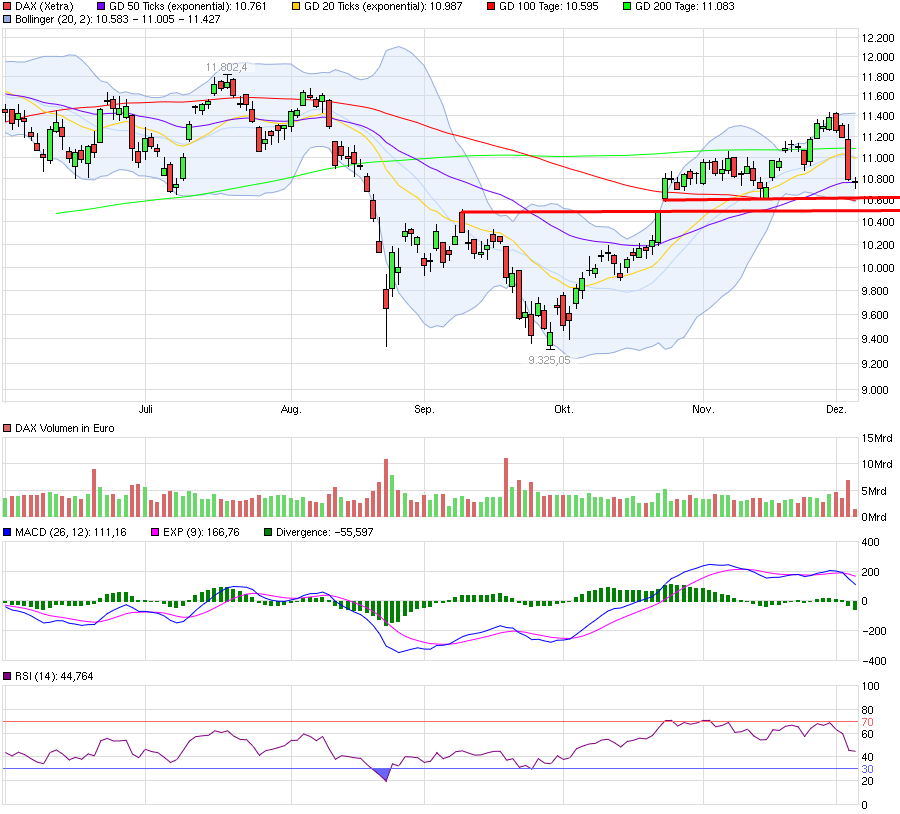
Task: Click the 'DAX Volumen in Euro' label
Action: (x=65, y=428)
